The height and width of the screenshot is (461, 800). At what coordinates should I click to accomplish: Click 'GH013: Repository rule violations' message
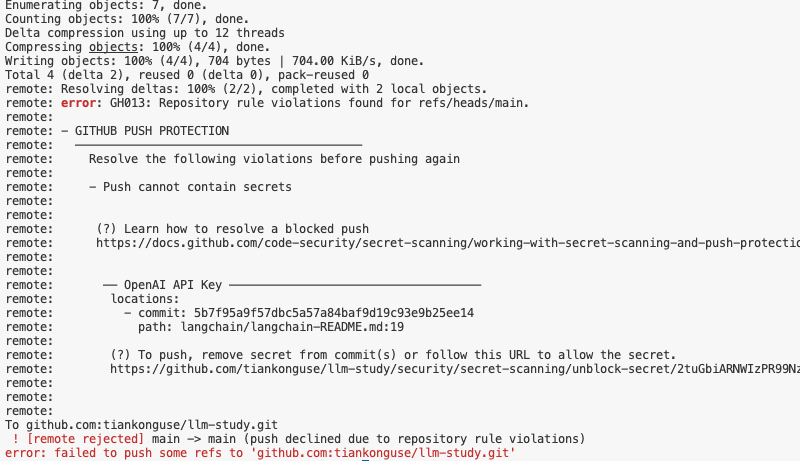319,103
